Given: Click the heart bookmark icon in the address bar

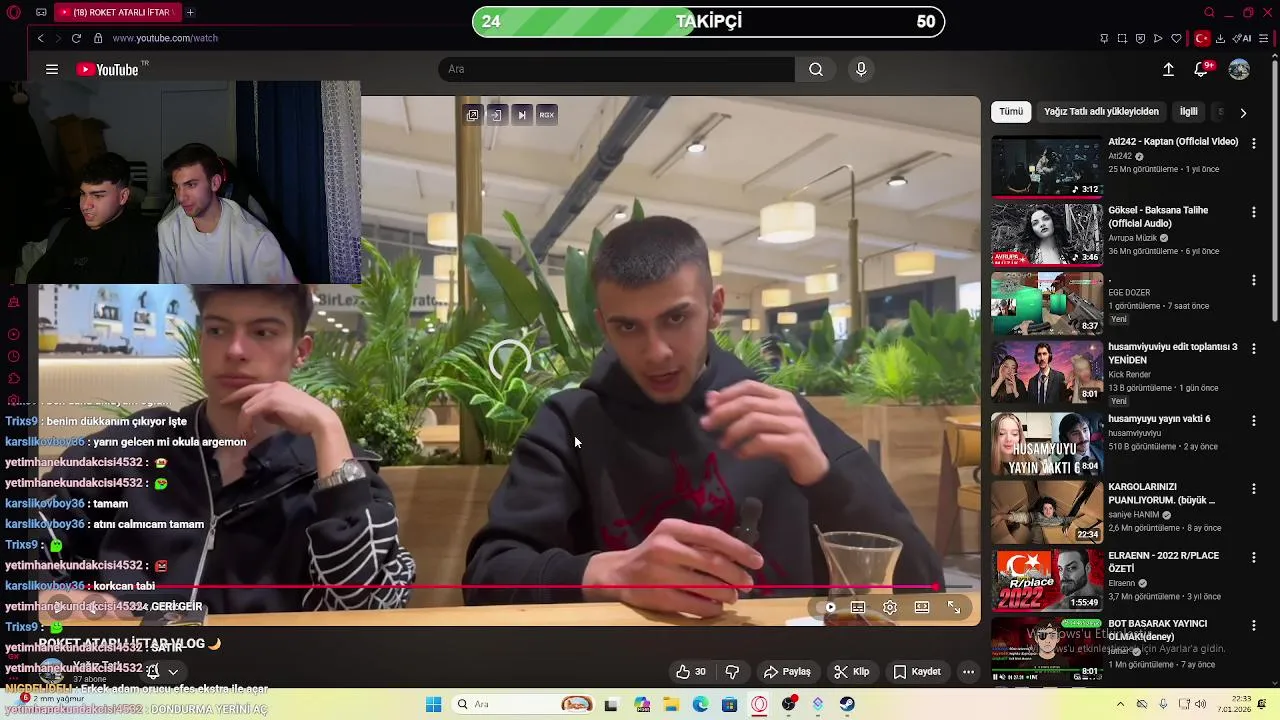Looking at the screenshot, I should (1176, 38).
